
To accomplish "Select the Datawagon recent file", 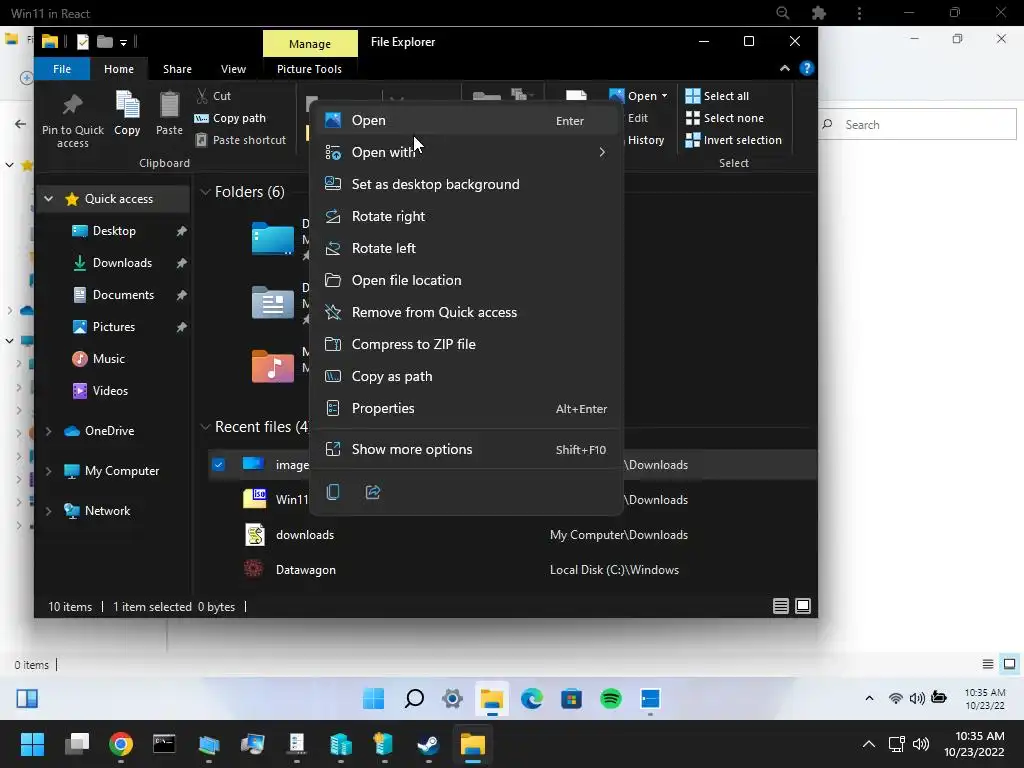I will click(513, 569).
